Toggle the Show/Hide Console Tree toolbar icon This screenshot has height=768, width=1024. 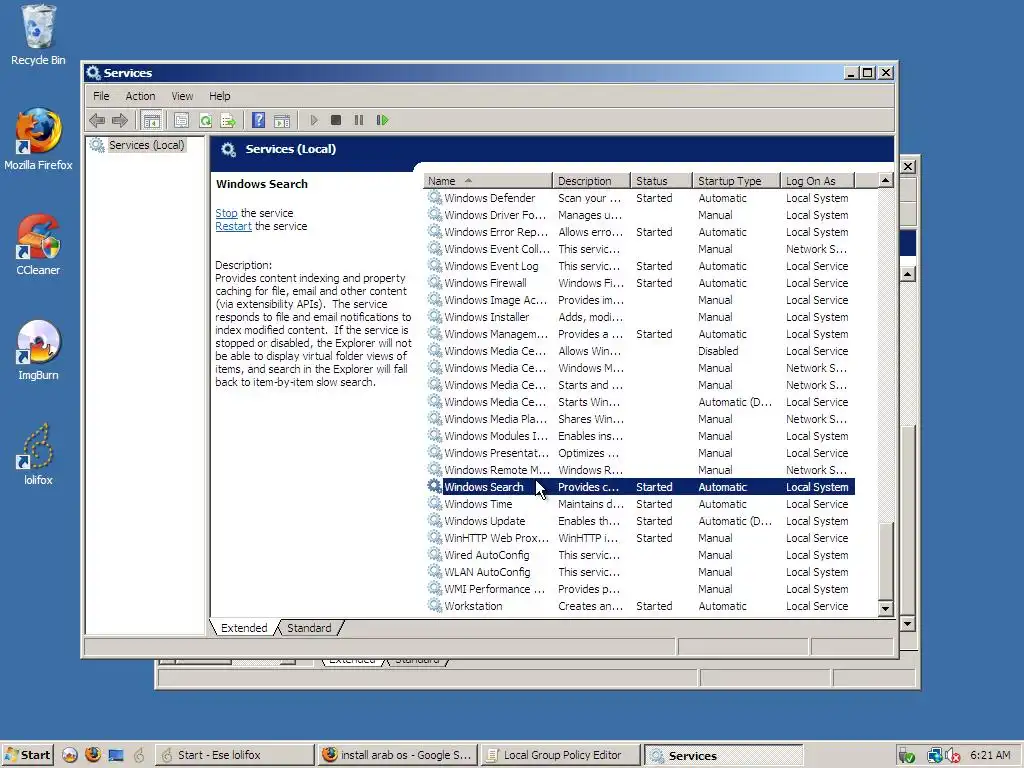152,120
